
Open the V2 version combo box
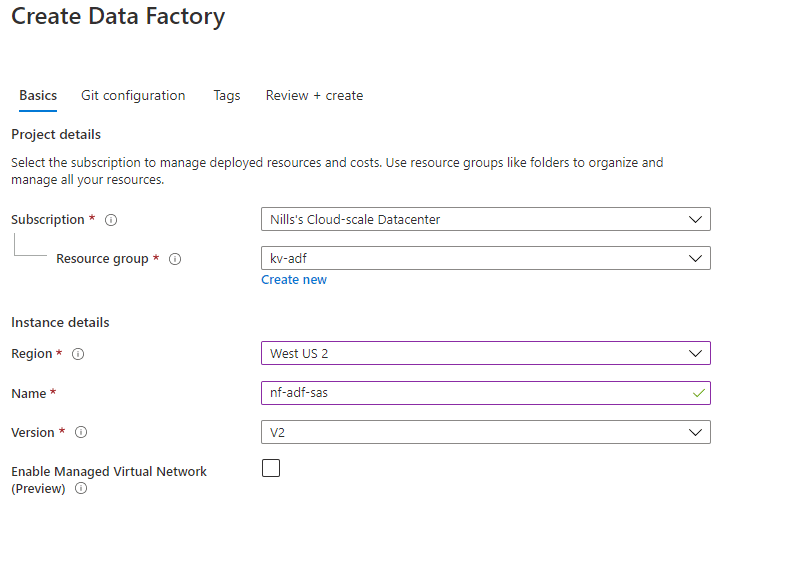tap(486, 433)
